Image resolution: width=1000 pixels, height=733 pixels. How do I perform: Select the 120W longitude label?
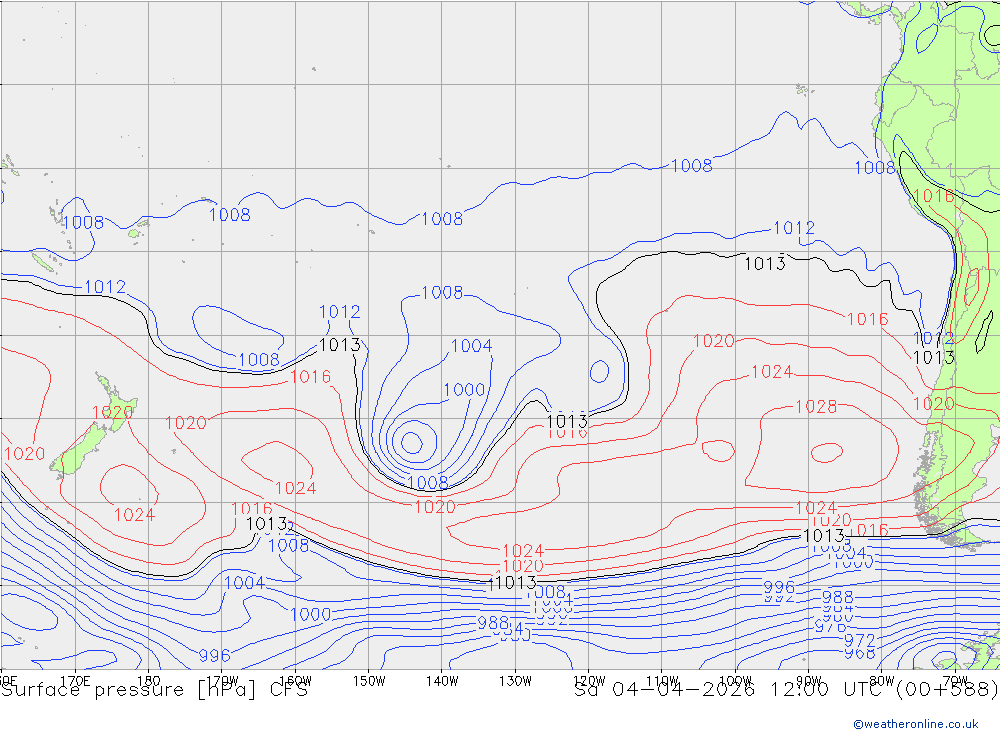coord(589,681)
